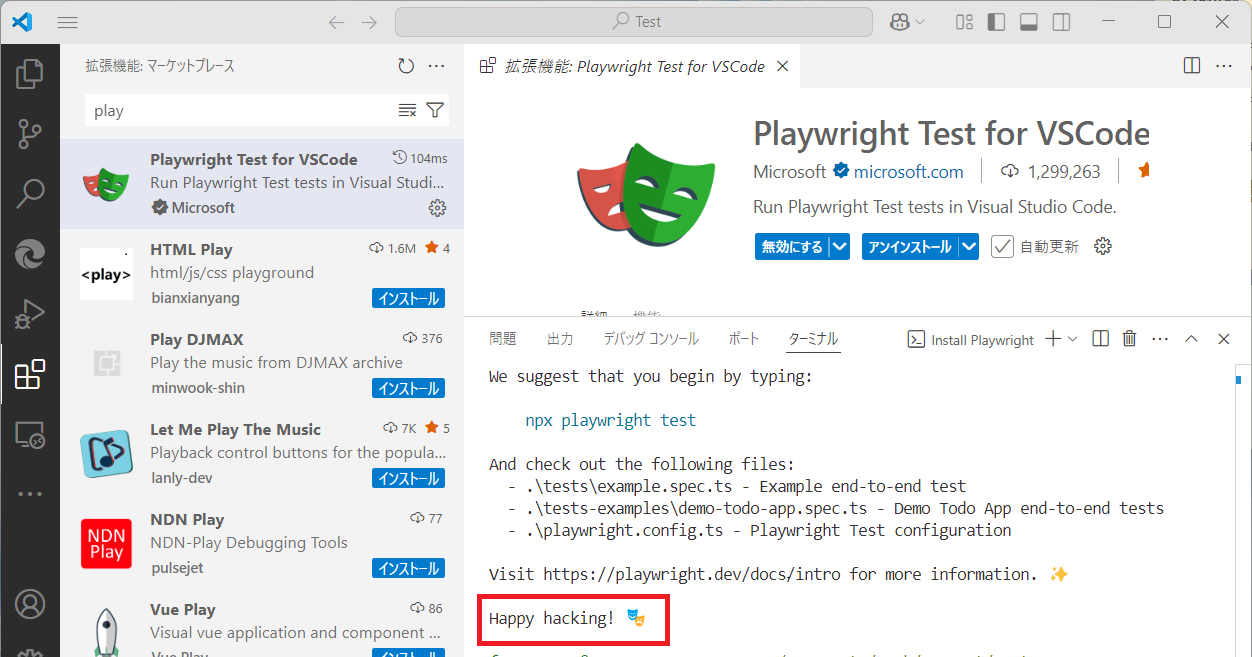The image size is (1252, 657).
Task: Select the Run and Debug icon
Action: [30, 314]
